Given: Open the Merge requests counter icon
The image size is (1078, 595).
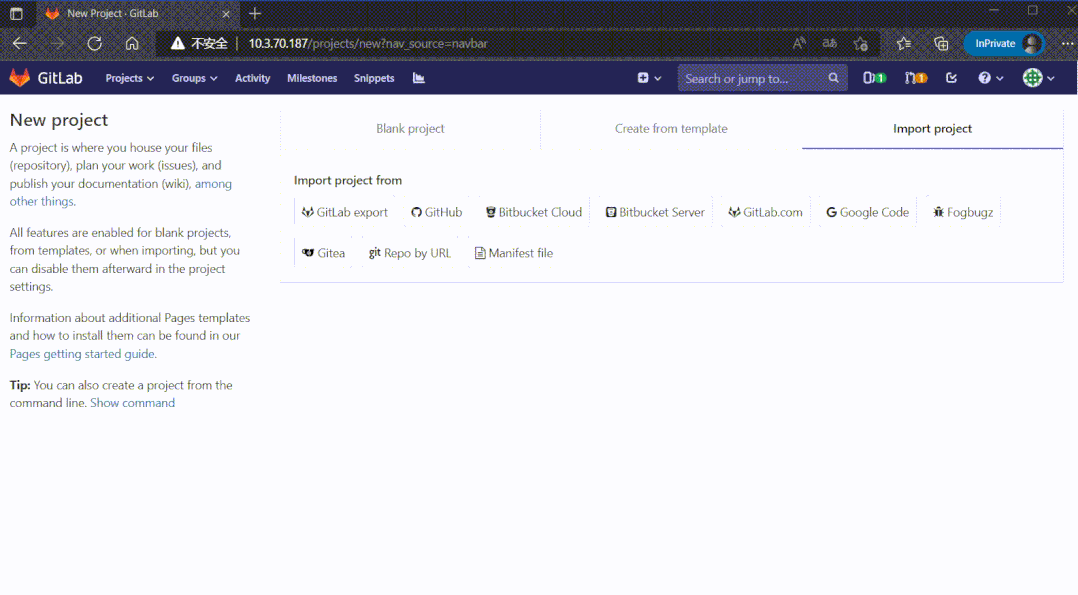Looking at the screenshot, I should [x=915, y=78].
